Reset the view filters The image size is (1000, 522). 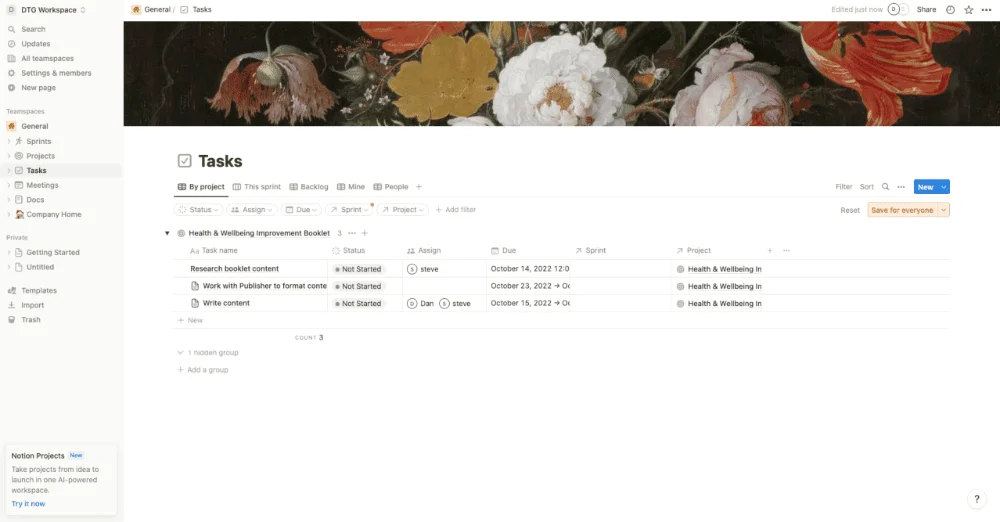point(849,211)
